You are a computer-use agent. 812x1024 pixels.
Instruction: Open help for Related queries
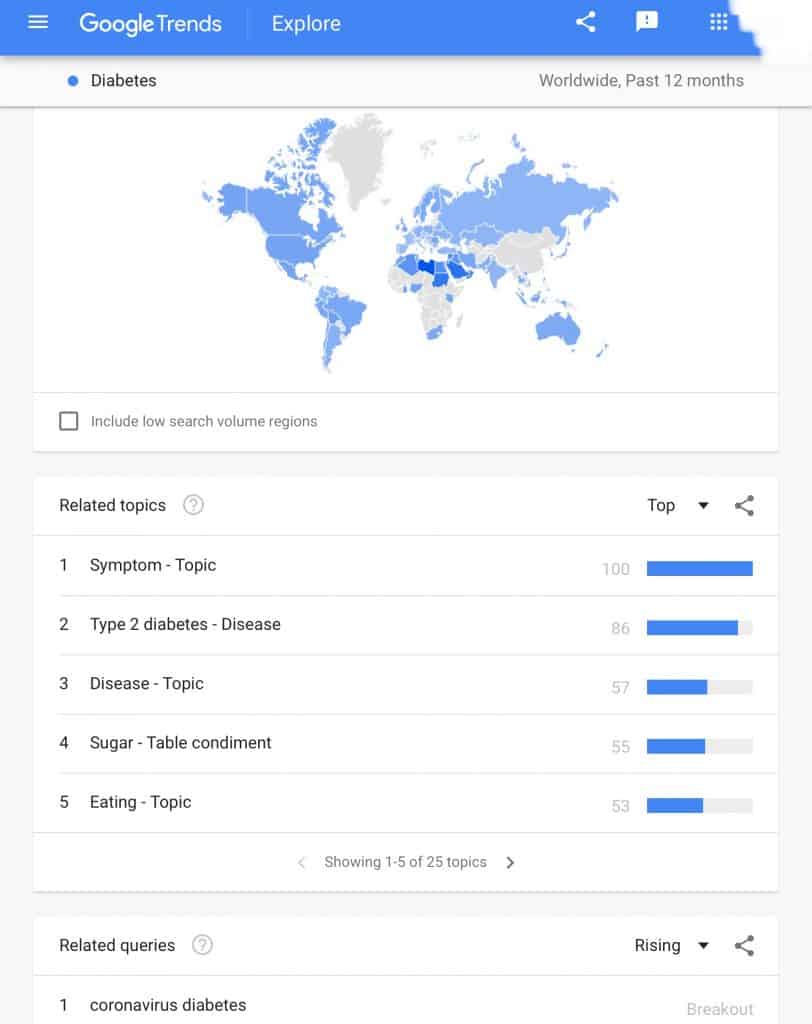click(202, 945)
